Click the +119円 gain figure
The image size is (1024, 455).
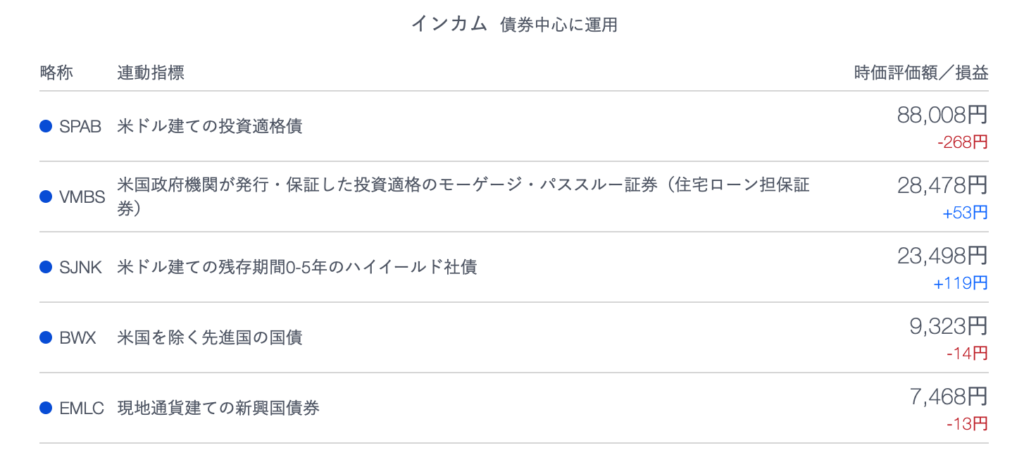click(x=961, y=283)
